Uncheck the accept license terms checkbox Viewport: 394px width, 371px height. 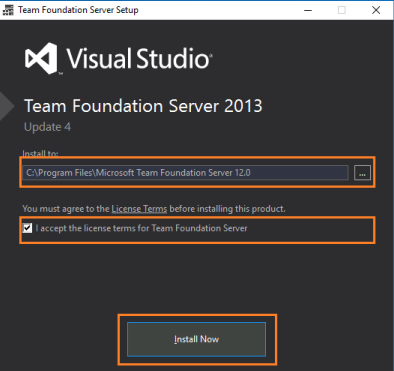click(27, 228)
